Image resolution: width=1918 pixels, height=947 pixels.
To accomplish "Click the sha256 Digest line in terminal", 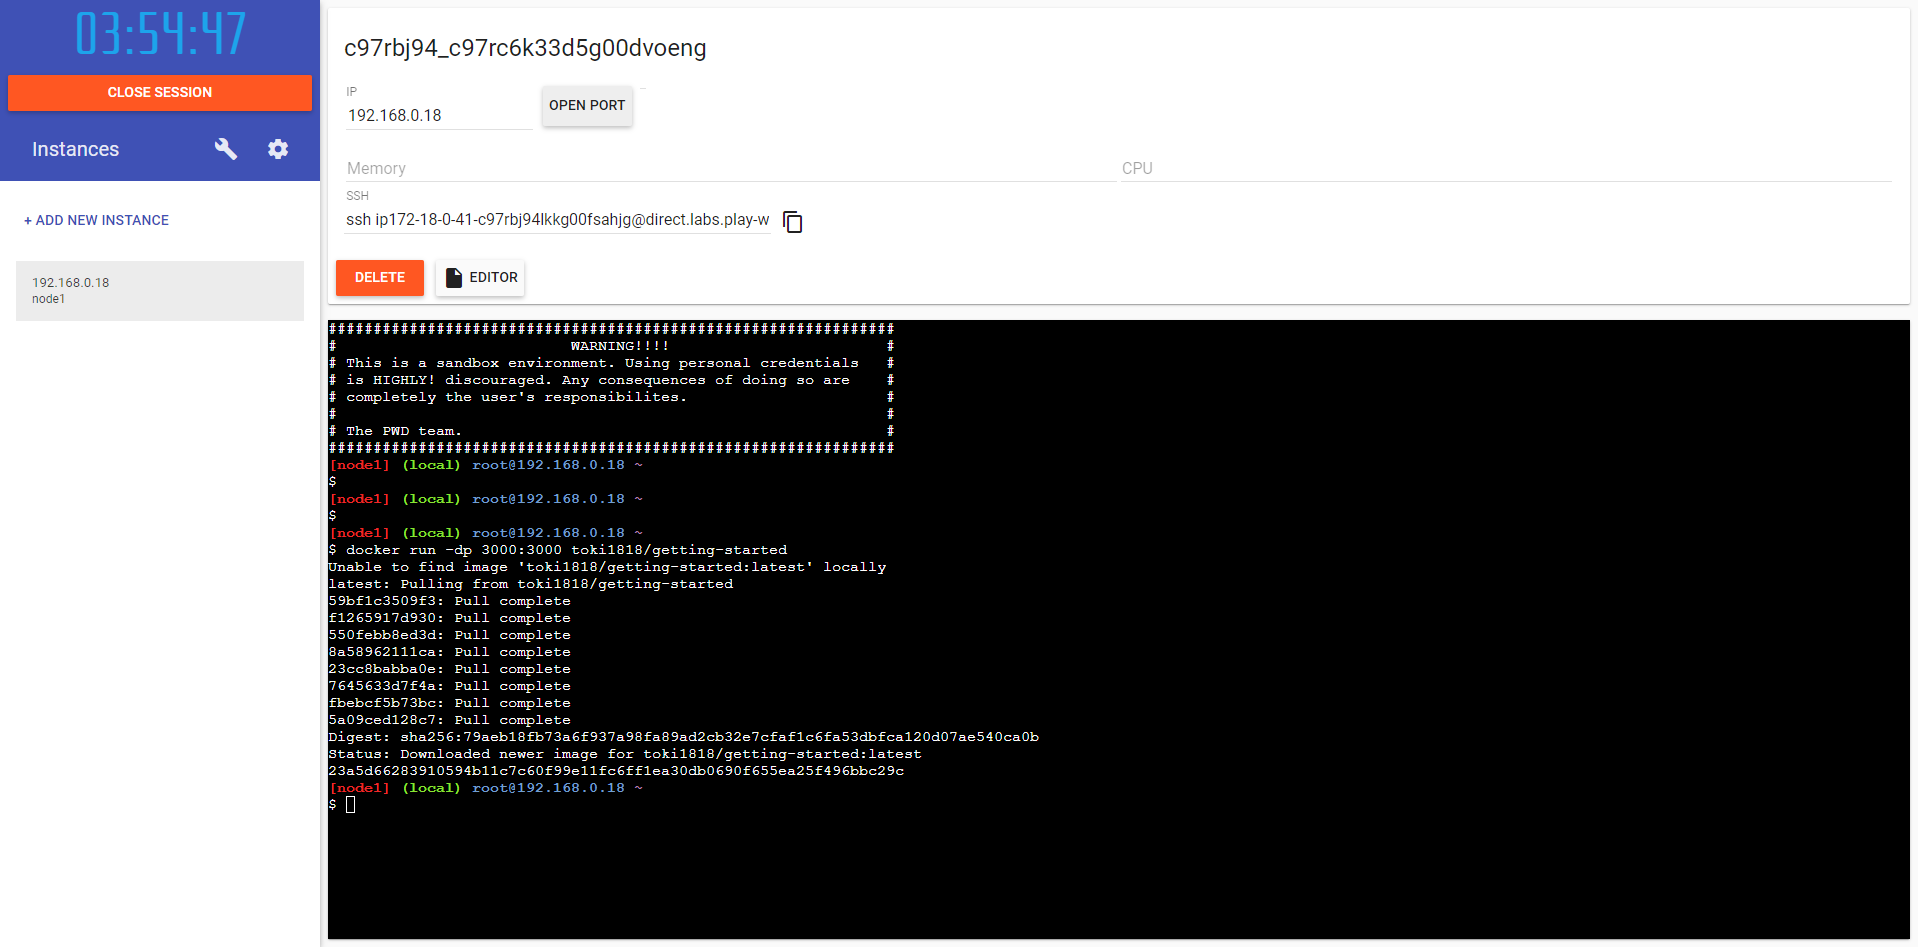I will (683, 737).
